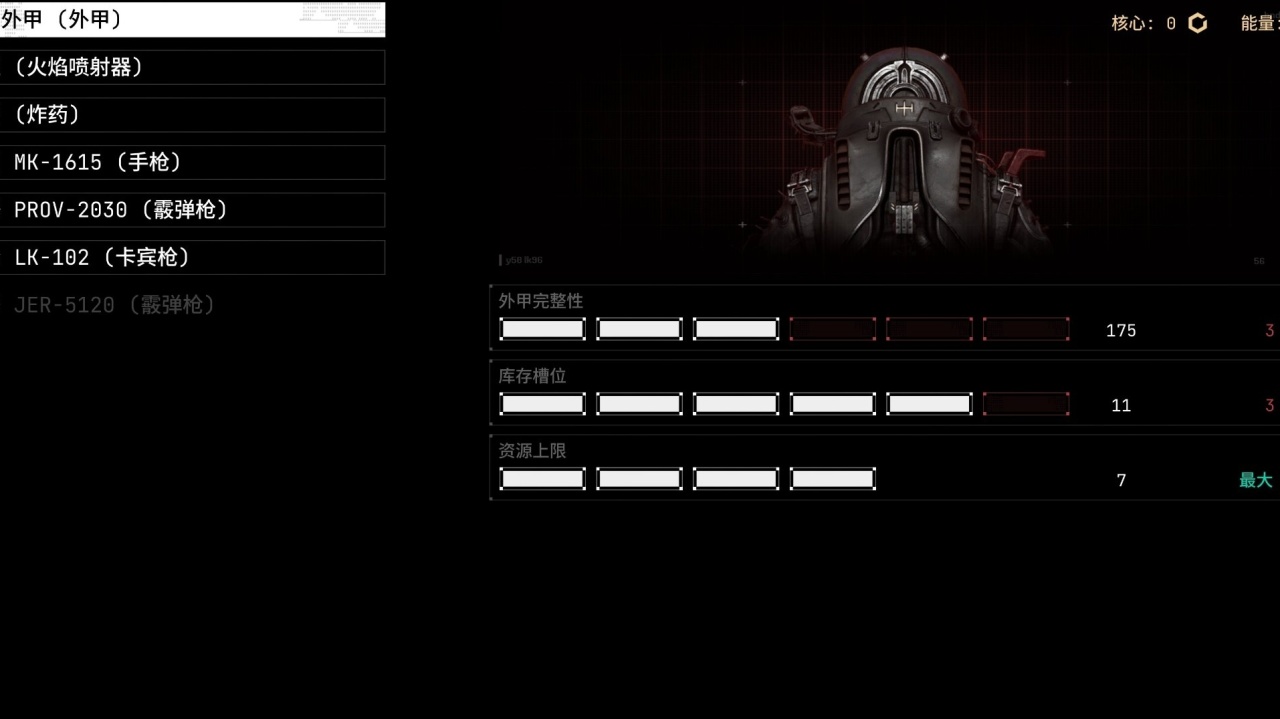
Task: Click last filled 资源上限 segment
Action: coord(832,479)
